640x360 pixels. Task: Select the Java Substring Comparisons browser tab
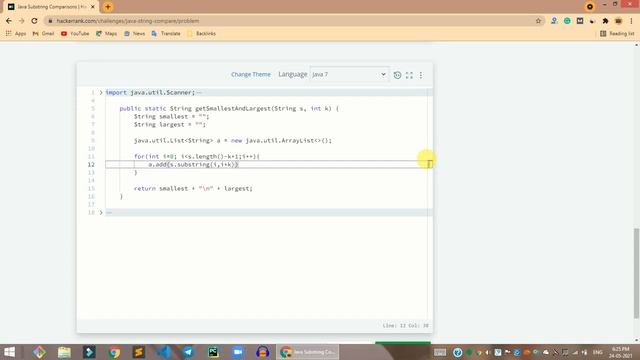[51, 7]
